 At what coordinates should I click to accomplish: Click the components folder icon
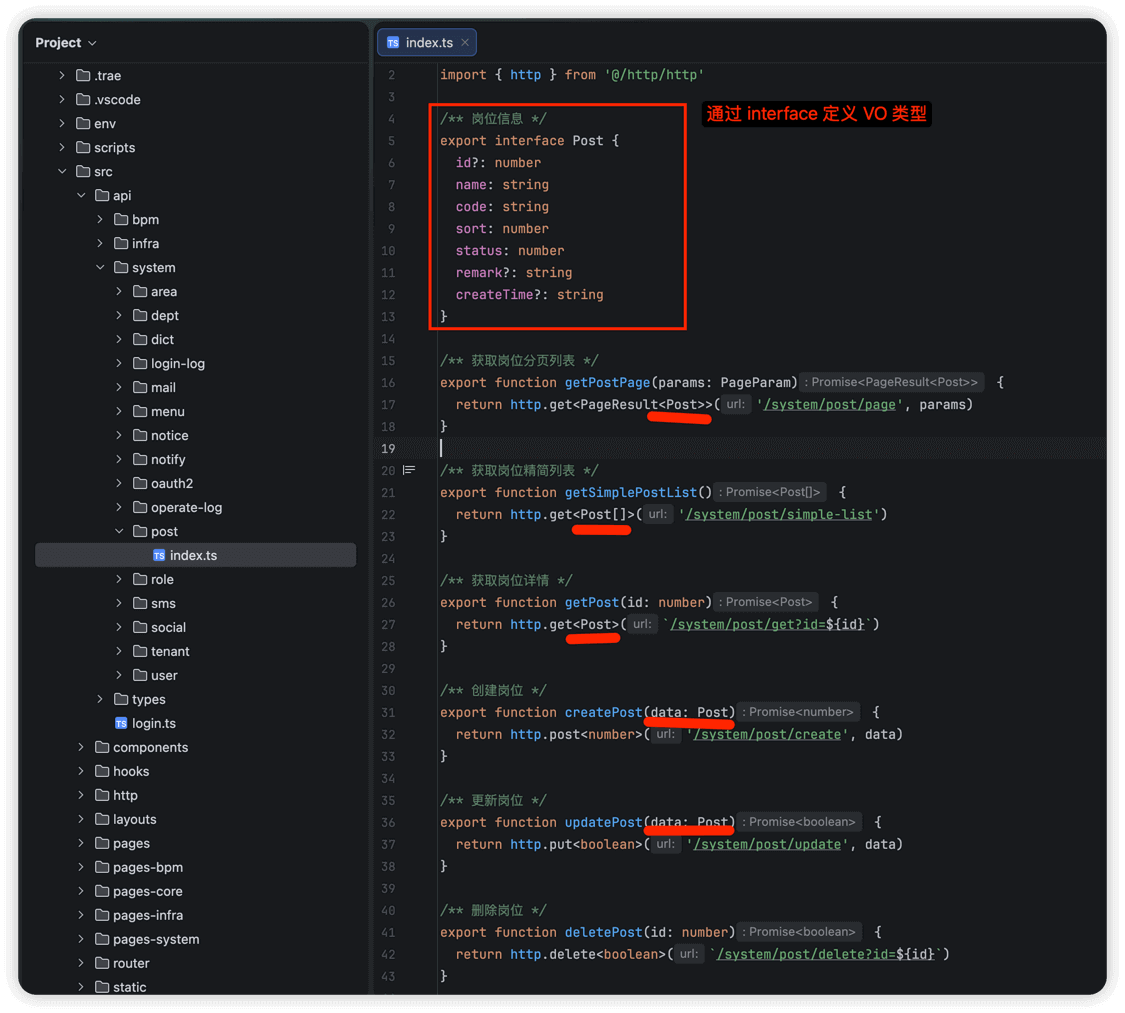tap(102, 747)
